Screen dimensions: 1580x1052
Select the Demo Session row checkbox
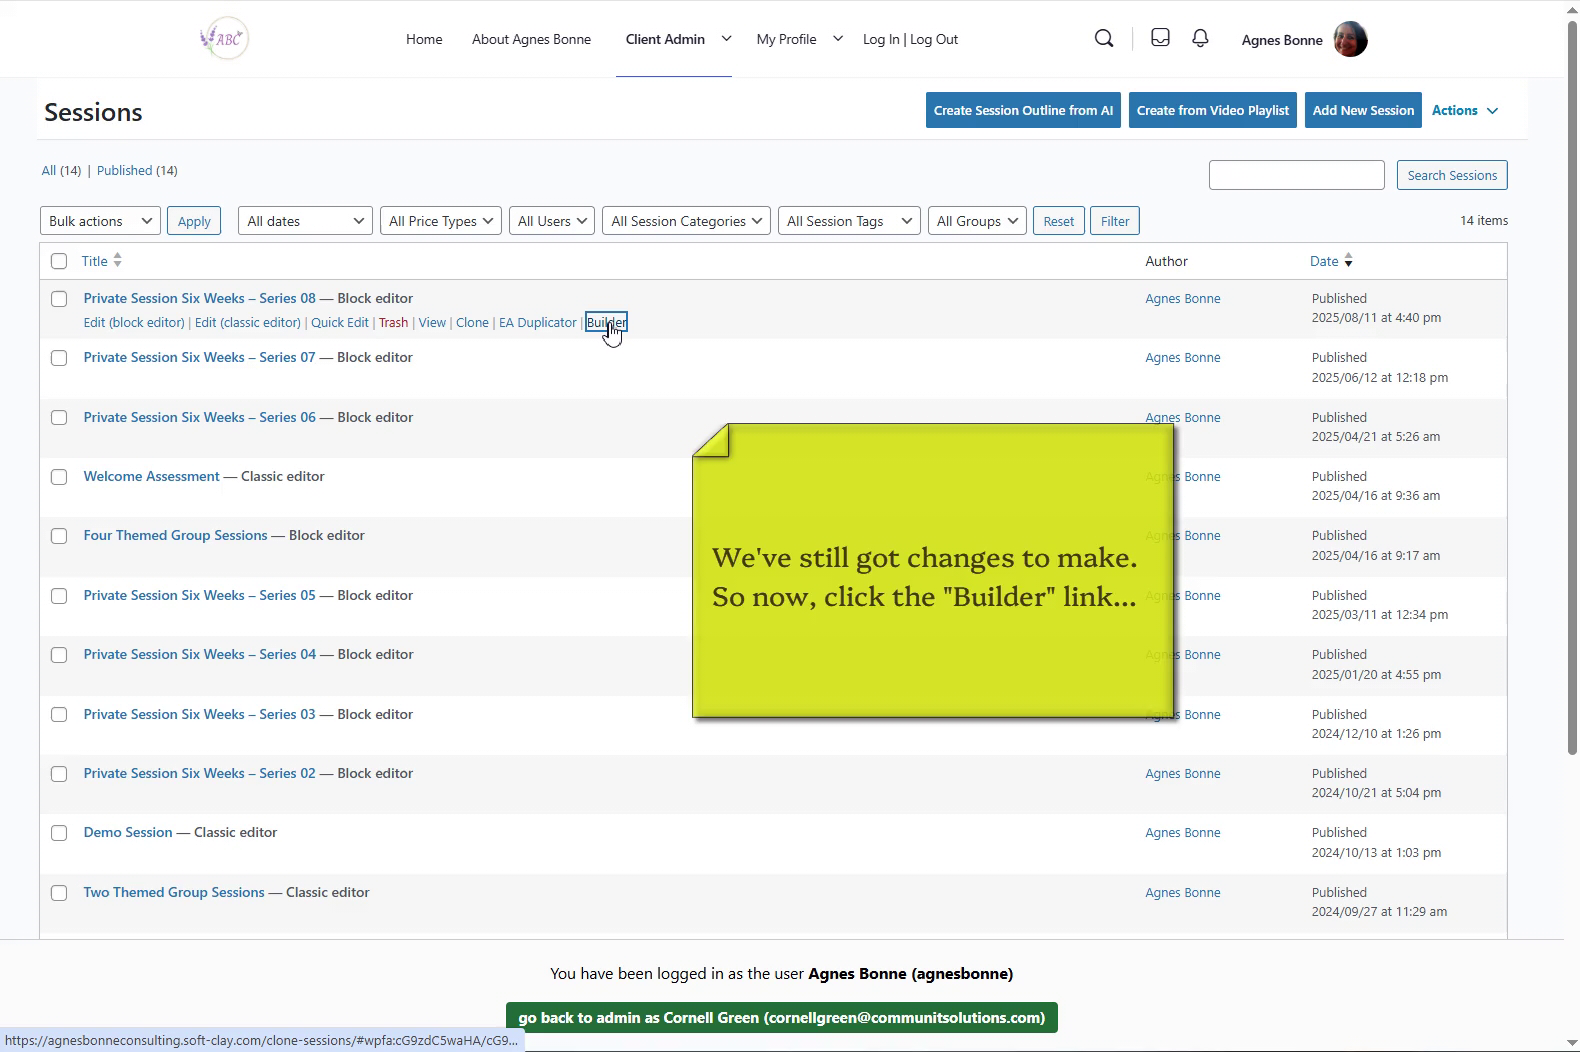click(x=59, y=833)
